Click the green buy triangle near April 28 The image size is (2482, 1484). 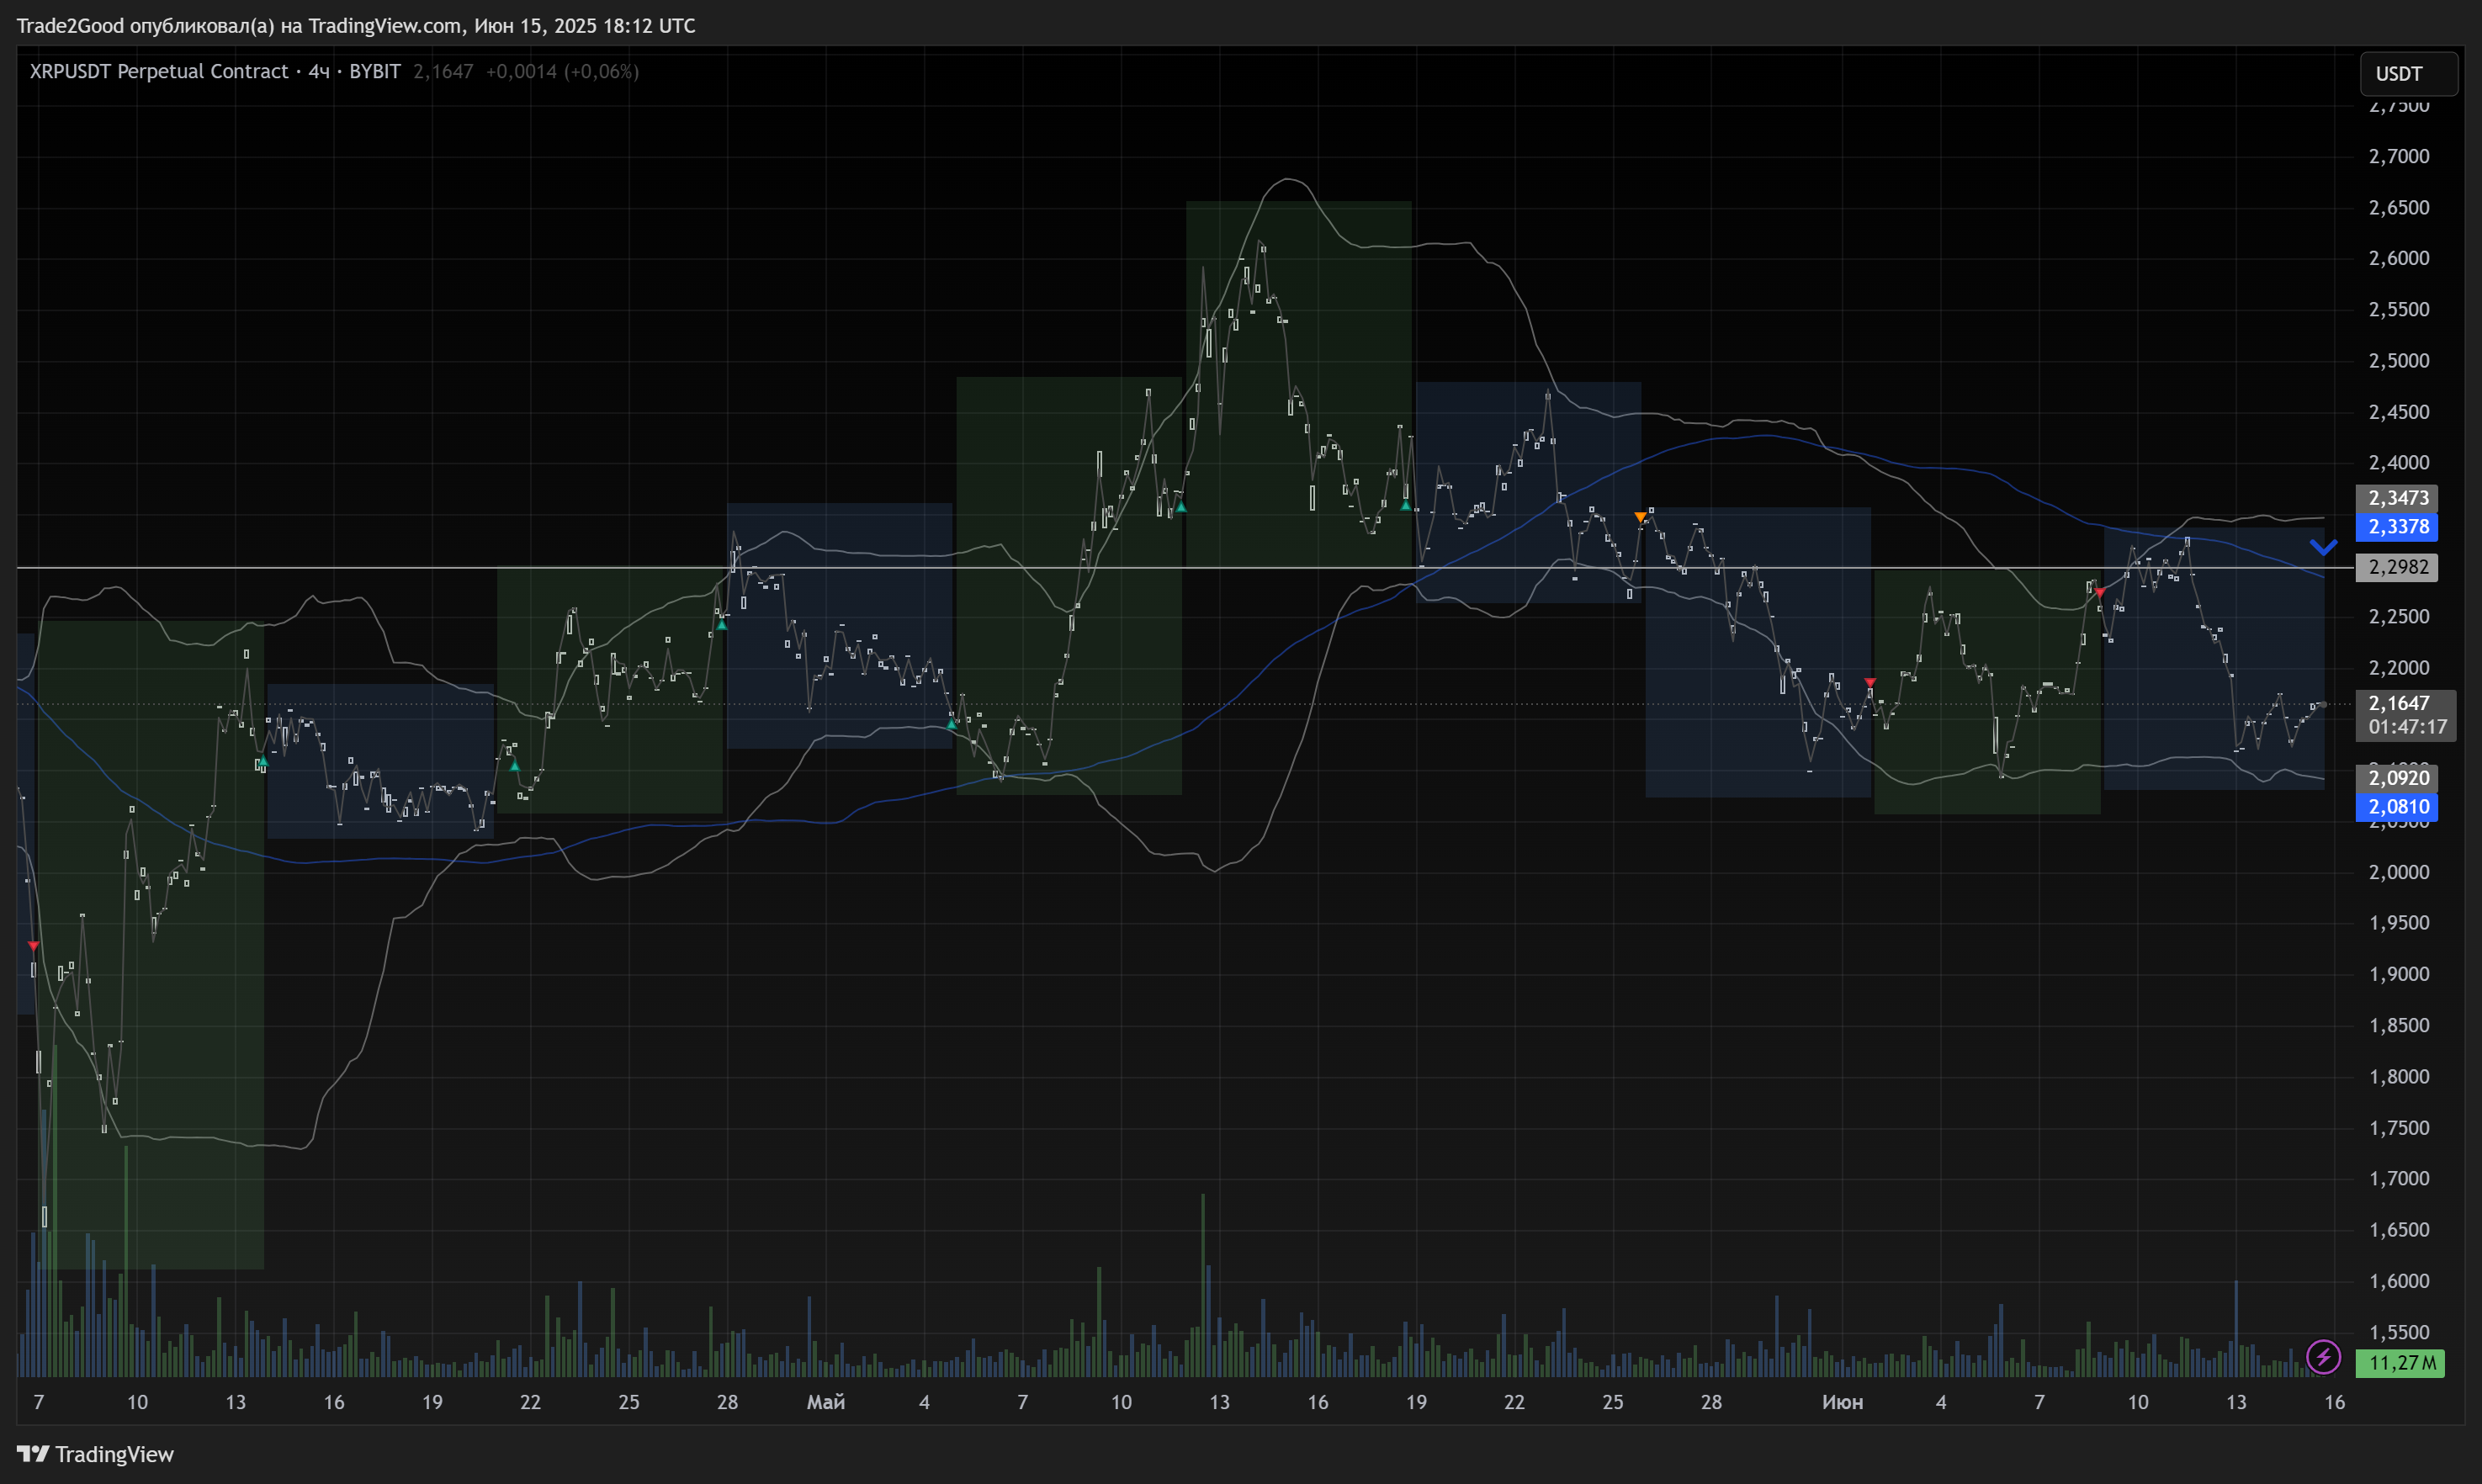click(x=722, y=625)
